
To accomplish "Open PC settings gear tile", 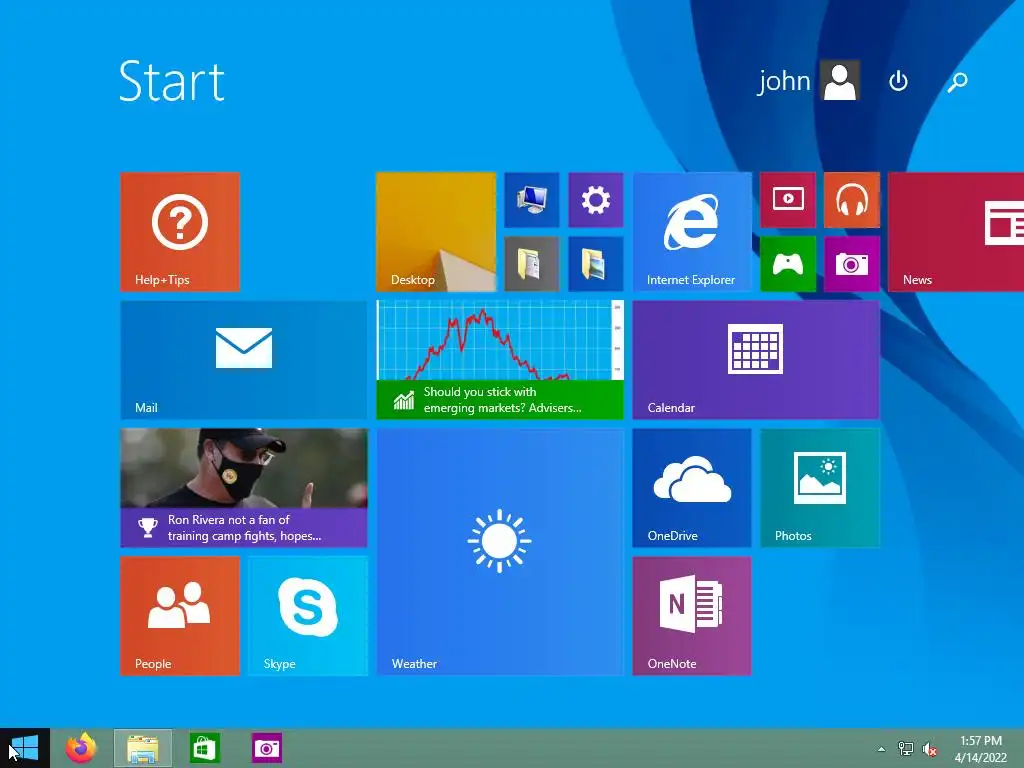I will pos(596,200).
